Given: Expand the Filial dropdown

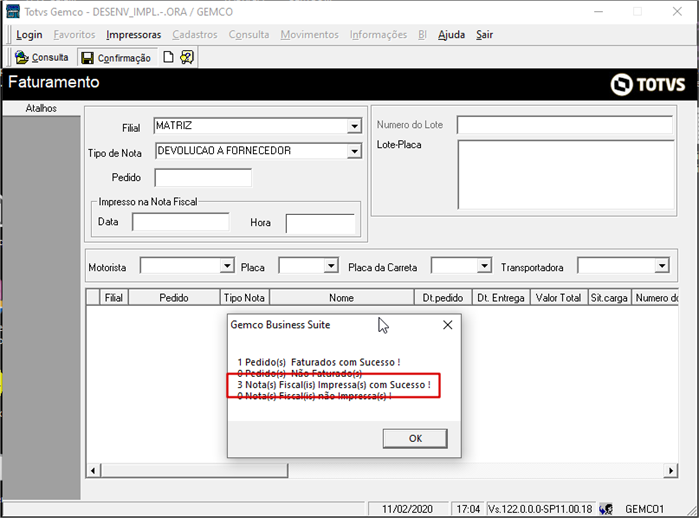Looking at the screenshot, I should [354, 126].
